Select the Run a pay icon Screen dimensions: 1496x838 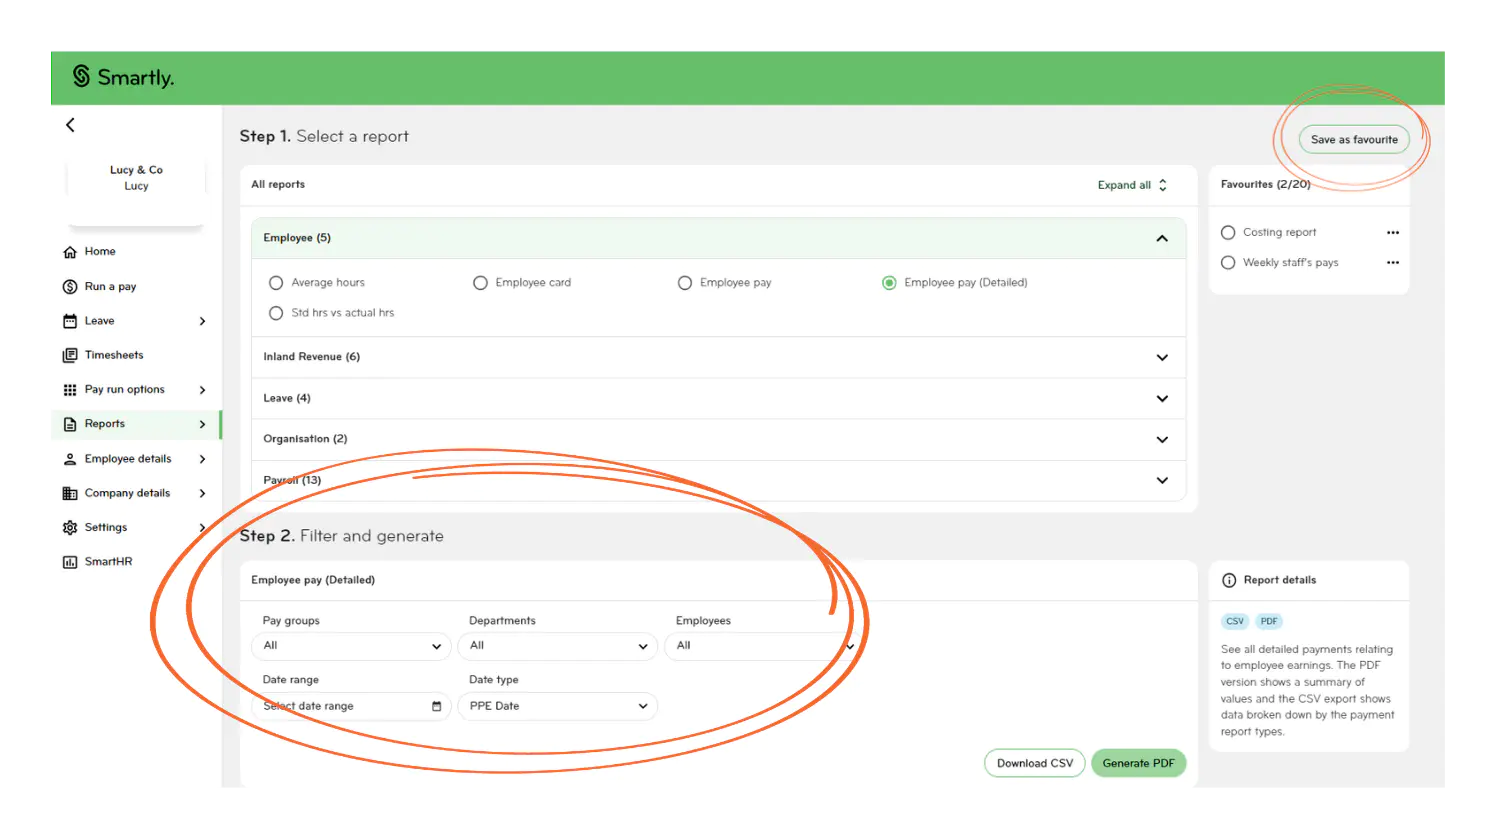coord(69,286)
